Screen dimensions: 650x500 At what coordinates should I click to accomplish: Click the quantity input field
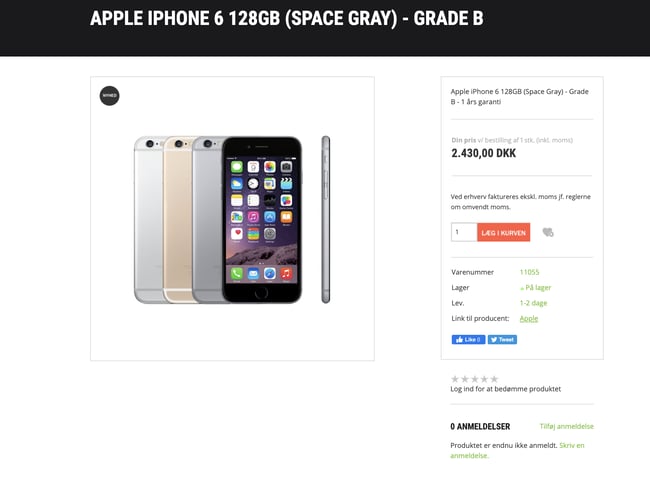coord(464,232)
